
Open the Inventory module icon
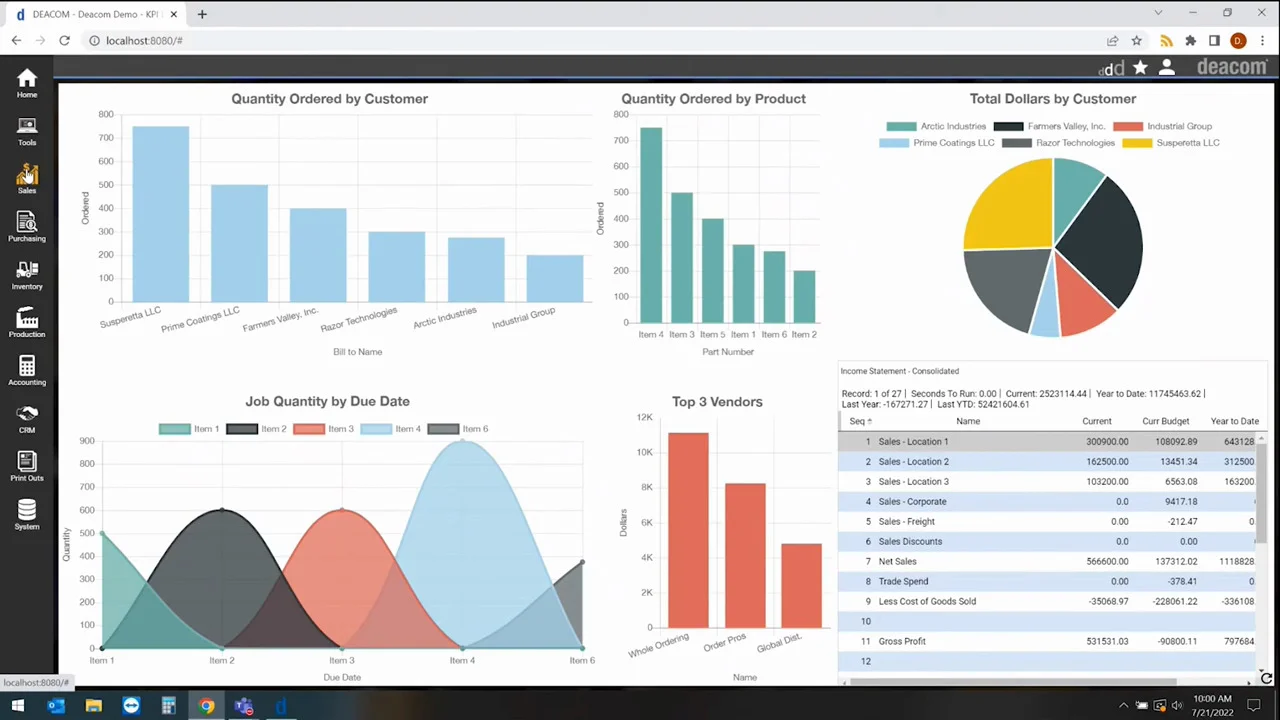click(x=27, y=275)
